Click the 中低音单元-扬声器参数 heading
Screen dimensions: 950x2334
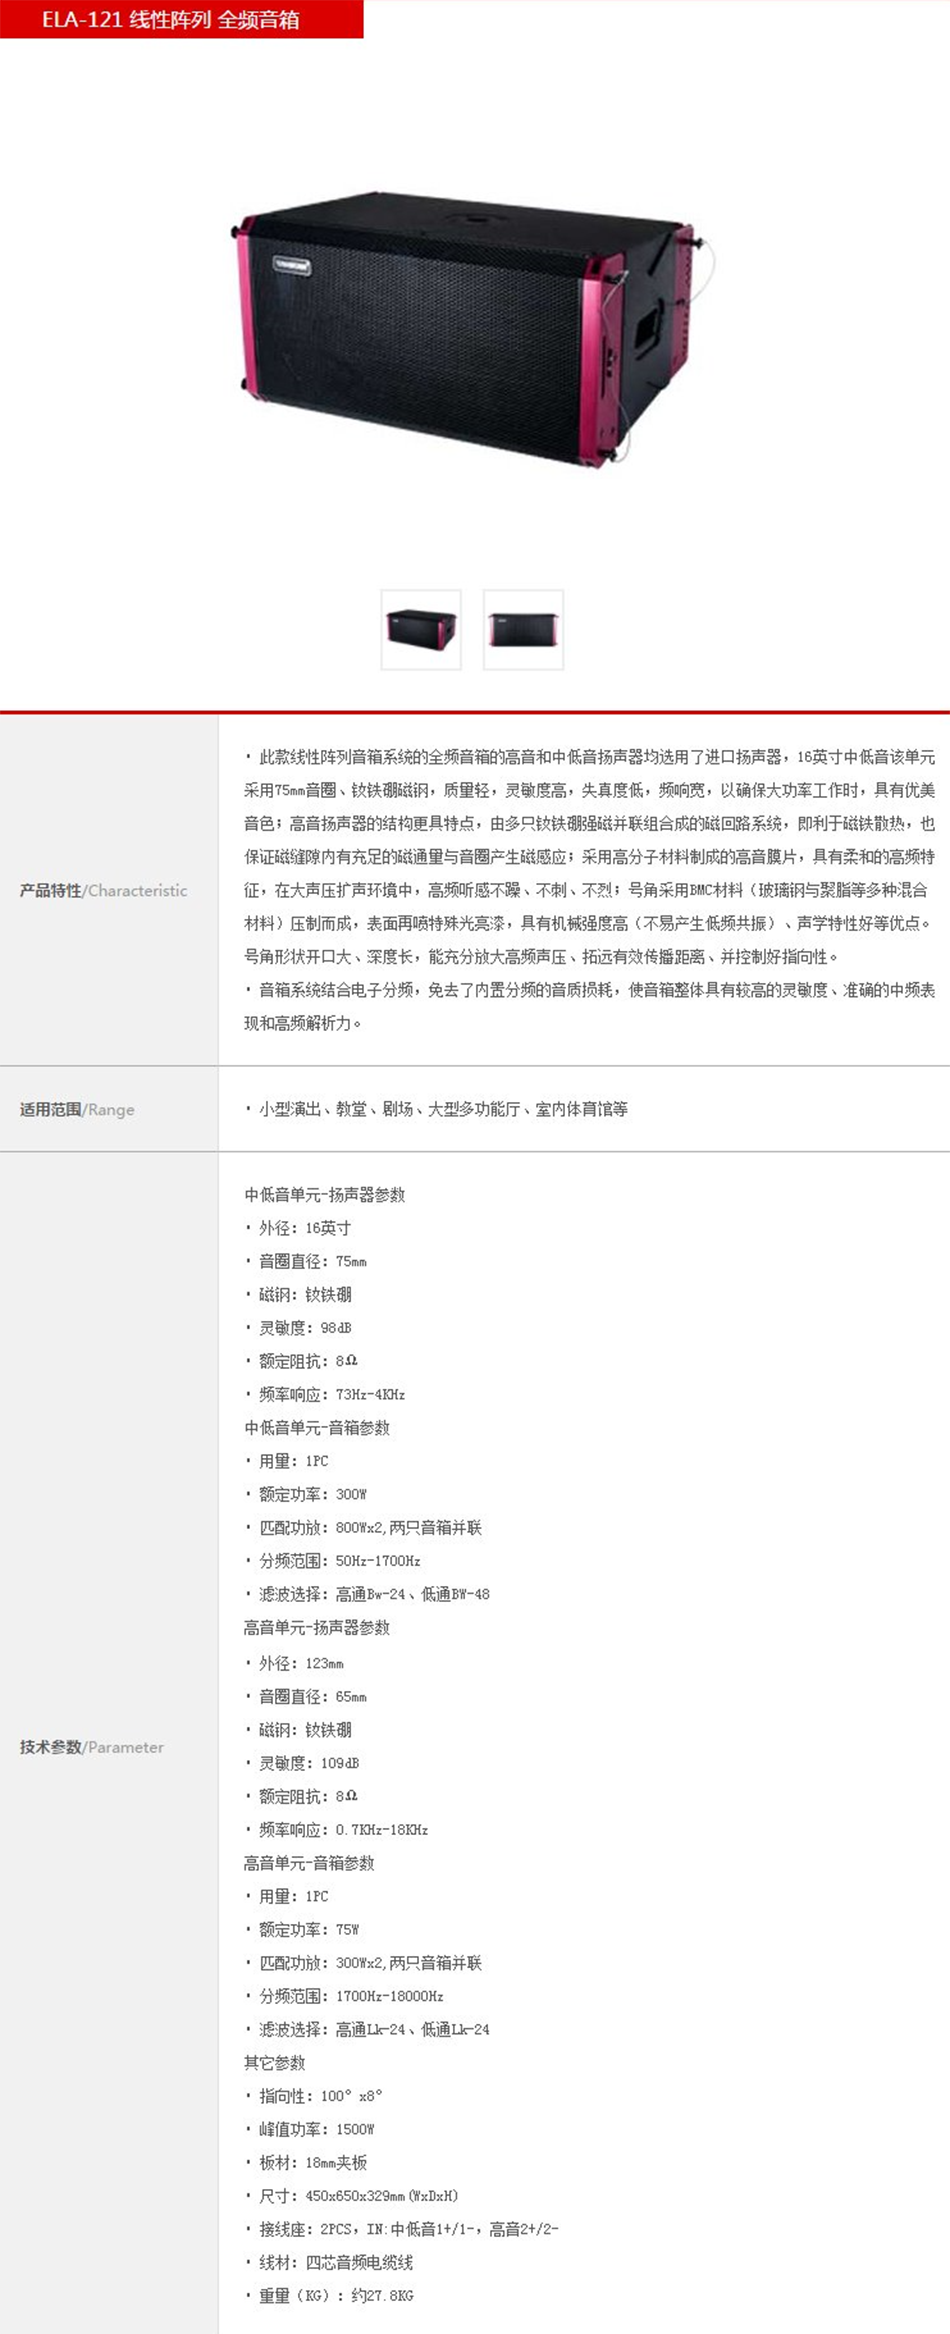(x=324, y=1195)
